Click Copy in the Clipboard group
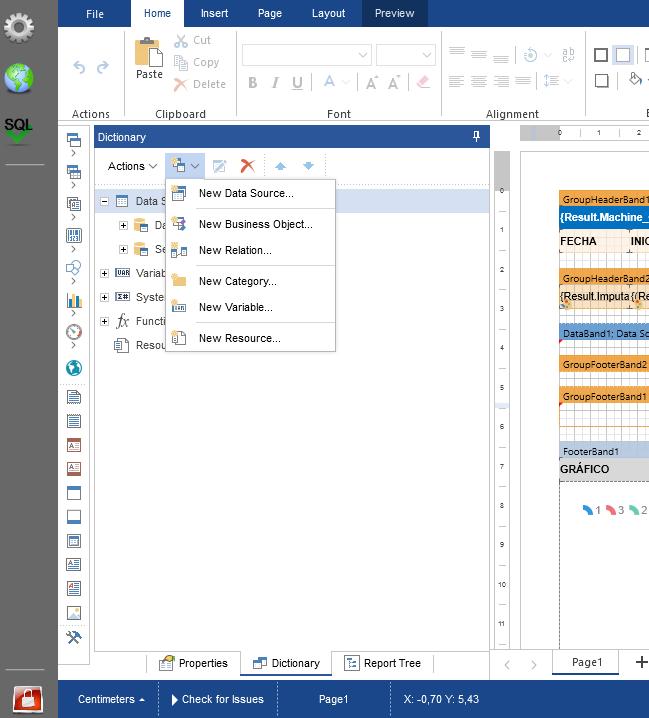This screenshot has width=649, height=718. (x=196, y=62)
